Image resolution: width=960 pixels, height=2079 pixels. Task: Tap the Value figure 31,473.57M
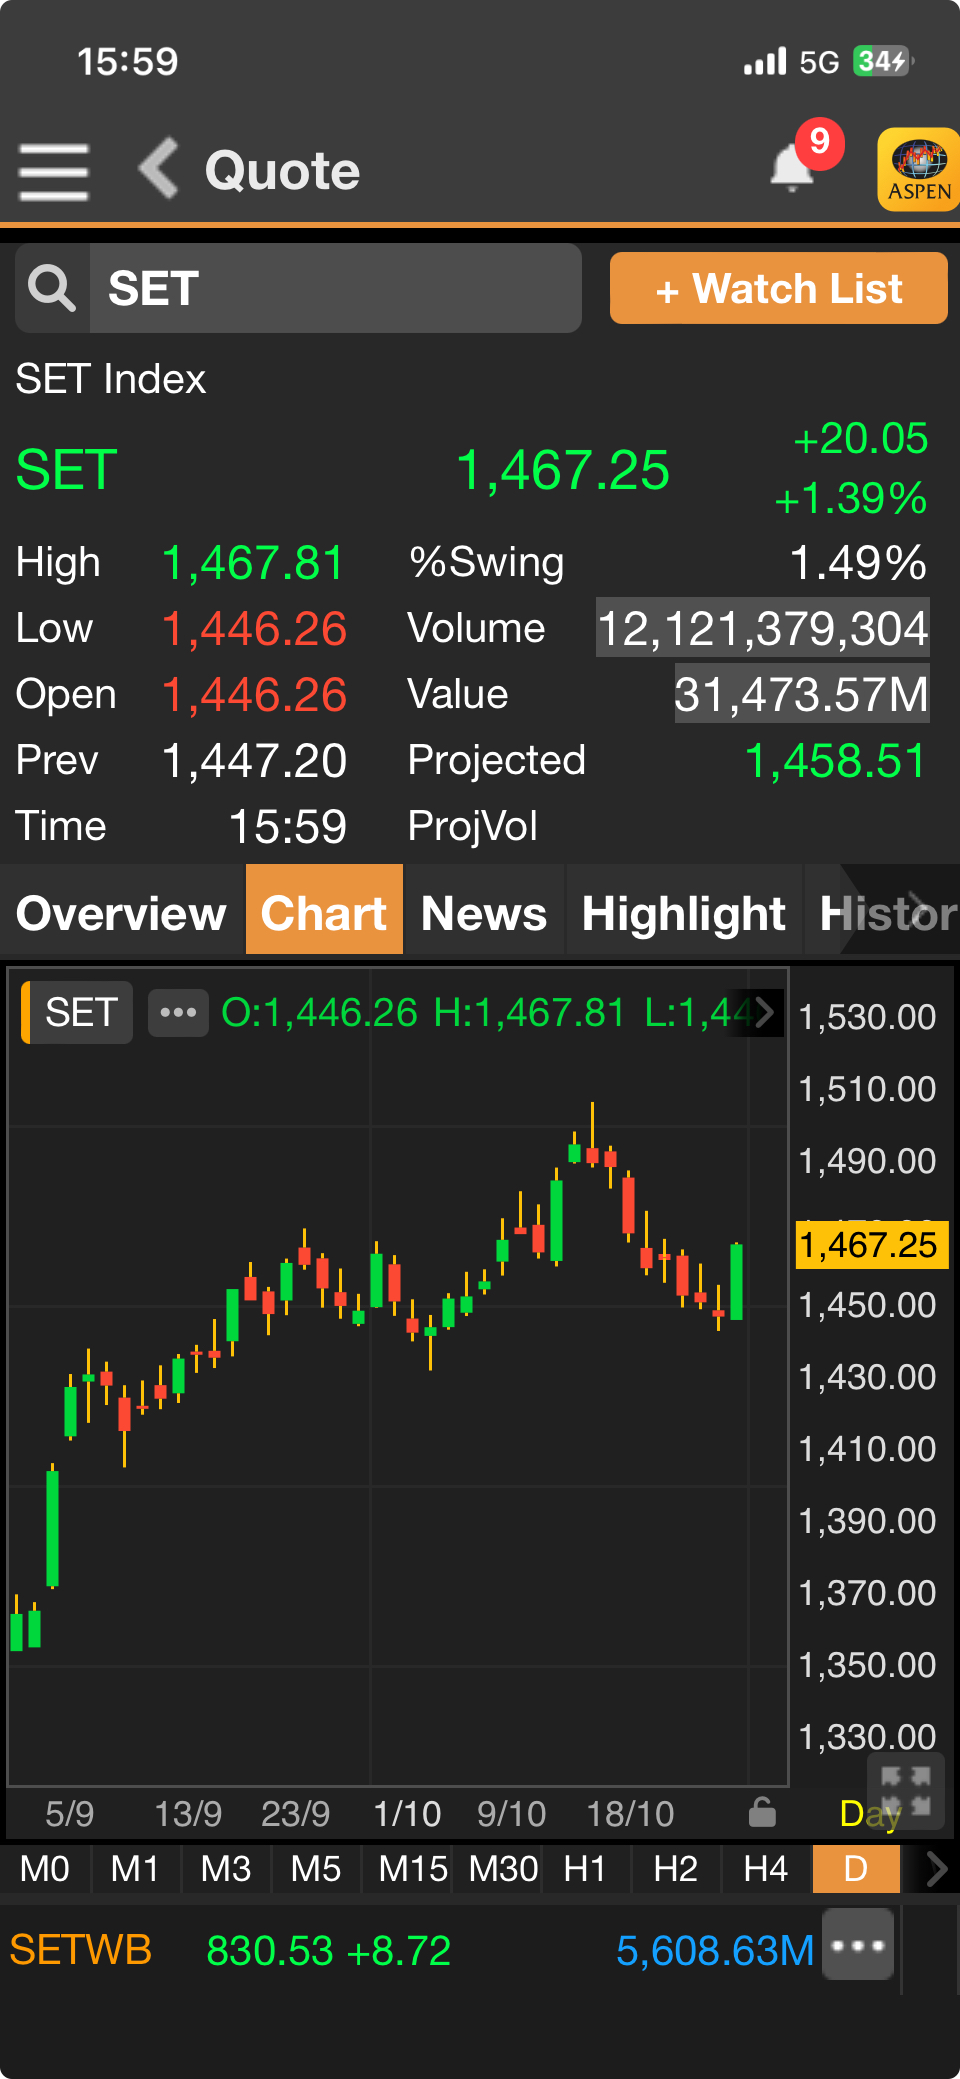802,694
